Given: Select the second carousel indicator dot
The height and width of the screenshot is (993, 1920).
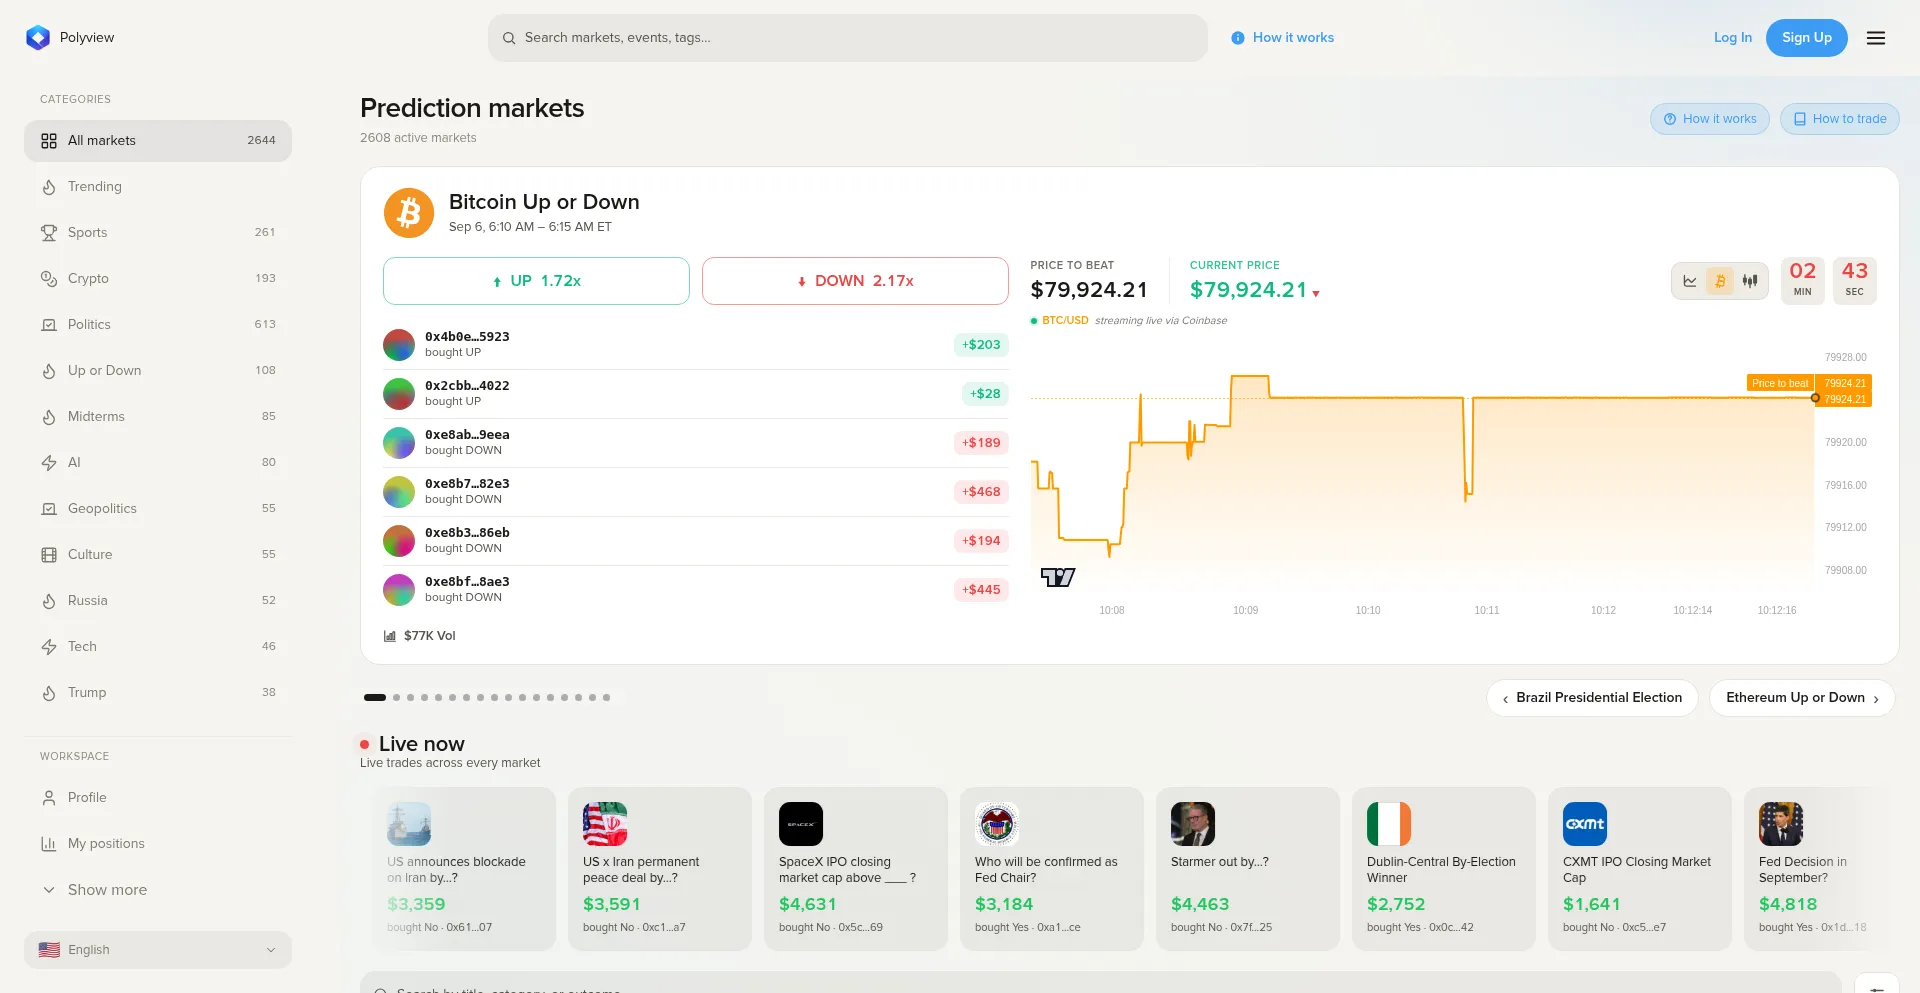Looking at the screenshot, I should tap(396, 698).
